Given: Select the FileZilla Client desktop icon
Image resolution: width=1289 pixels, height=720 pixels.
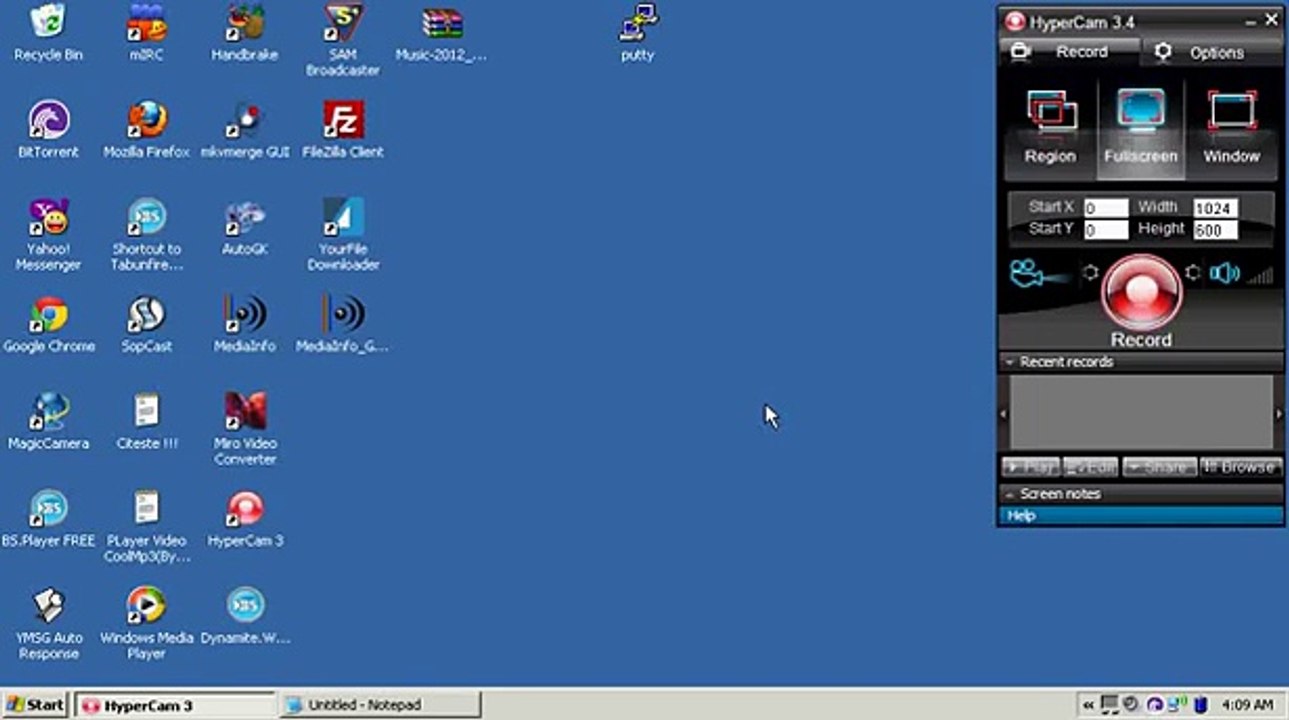Looking at the screenshot, I should [343, 129].
